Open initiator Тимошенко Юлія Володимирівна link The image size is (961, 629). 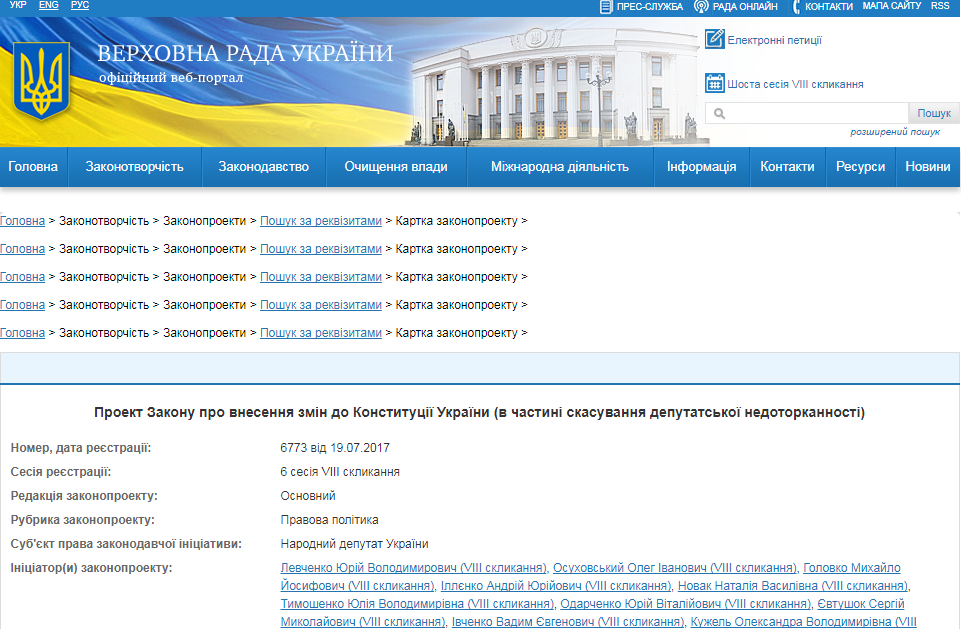tap(417, 604)
